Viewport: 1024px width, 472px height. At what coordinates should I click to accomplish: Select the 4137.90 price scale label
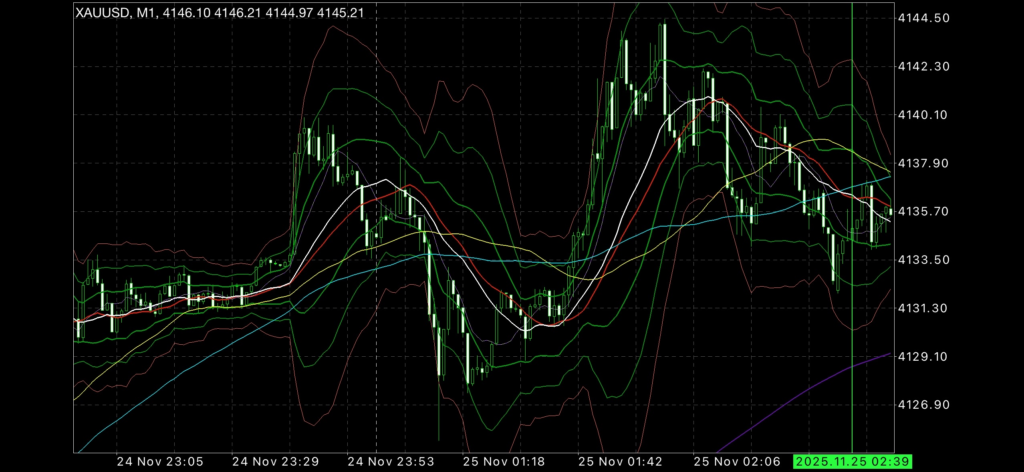(x=924, y=163)
